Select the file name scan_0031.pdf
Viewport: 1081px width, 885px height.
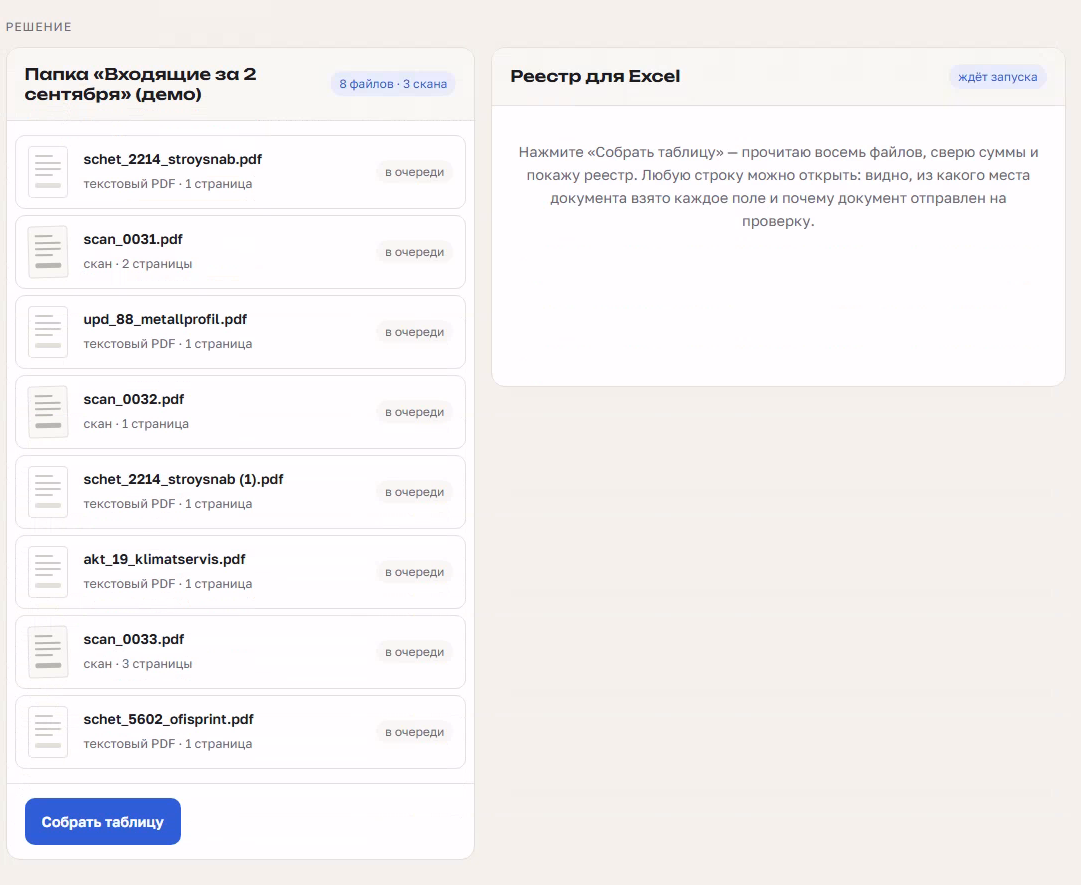(x=133, y=239)
